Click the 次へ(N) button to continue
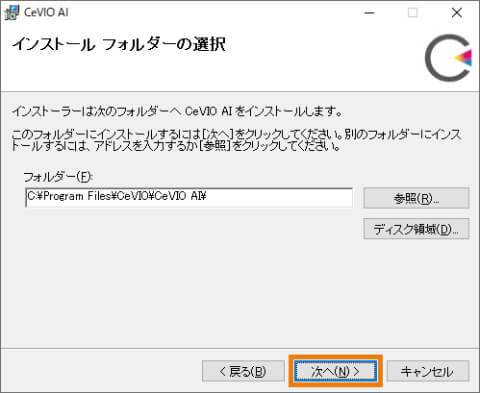 coord(335,371)
